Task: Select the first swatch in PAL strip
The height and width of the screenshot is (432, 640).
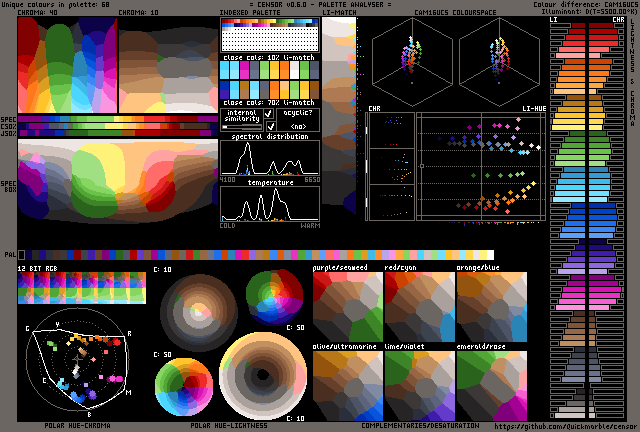Action: click(22, 255)
